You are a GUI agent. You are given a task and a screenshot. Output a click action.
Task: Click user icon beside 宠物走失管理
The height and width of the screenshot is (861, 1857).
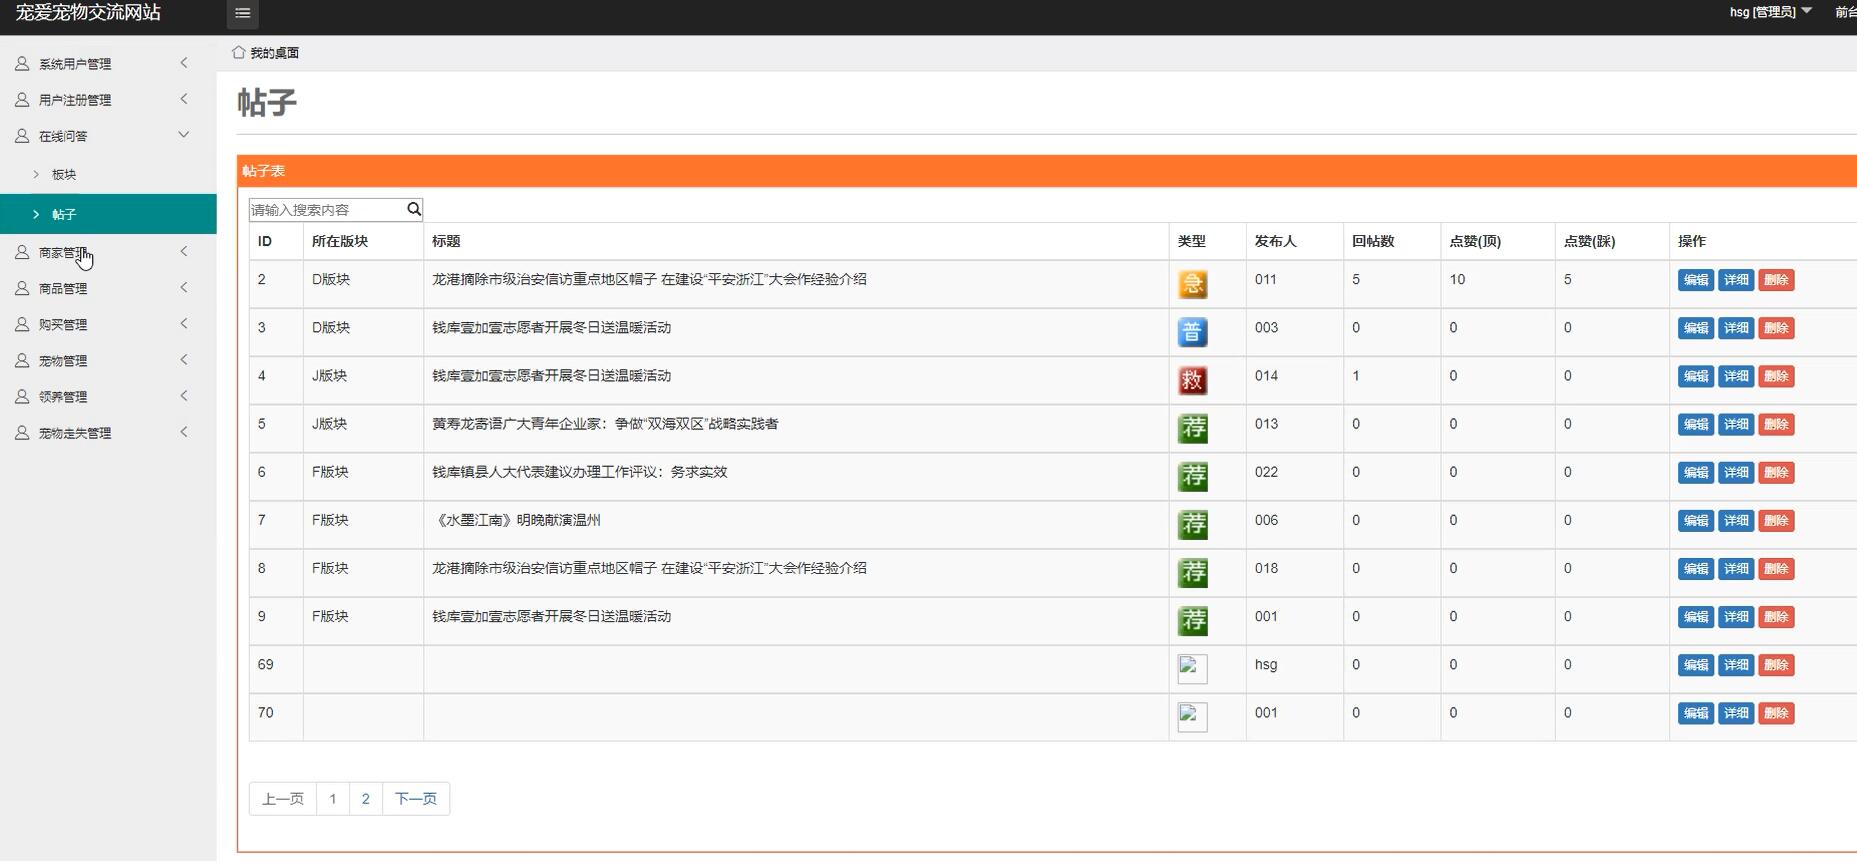click(22, 432)
